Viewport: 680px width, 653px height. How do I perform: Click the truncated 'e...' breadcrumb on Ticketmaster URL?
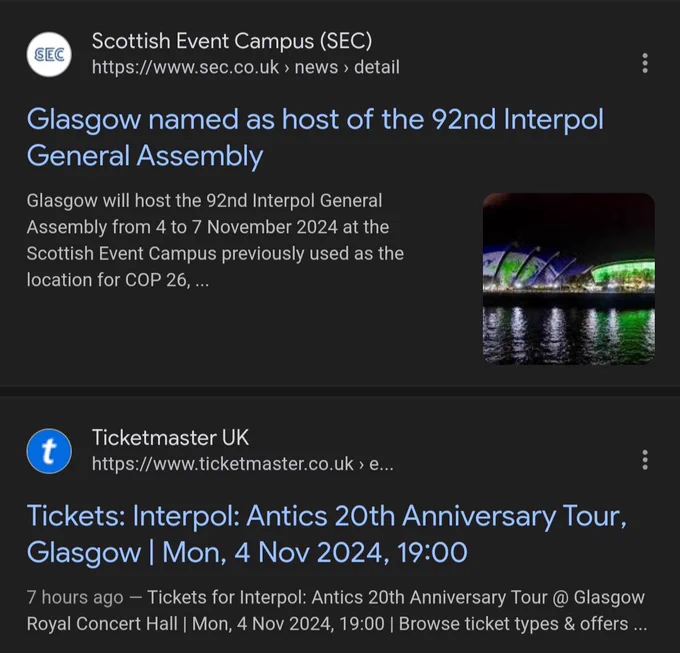pos(381,464)
